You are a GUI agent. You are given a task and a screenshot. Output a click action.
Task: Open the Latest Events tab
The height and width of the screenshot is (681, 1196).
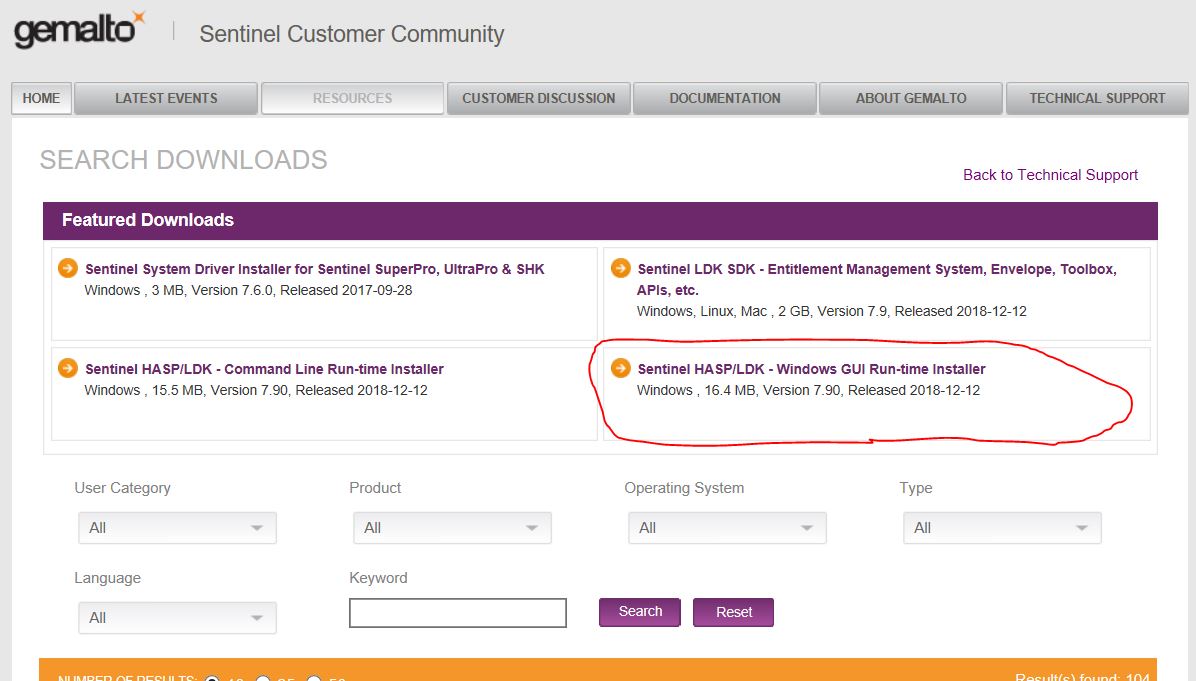166,98
